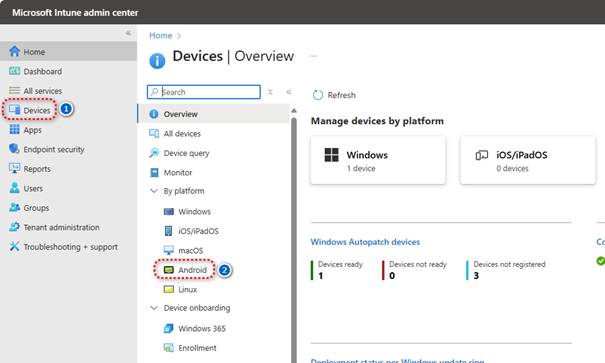Collapse the main left sidebar with the double chevron
Image resolution: width=605 pixels, height=363 pixels.
coord(128,33)
